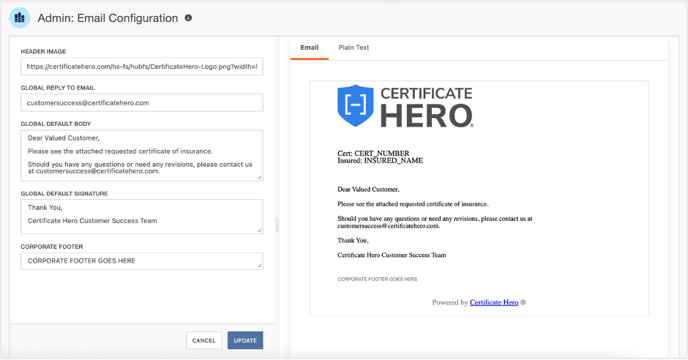Click the 'CORPORATE FOOTER' label

(52, 247)
